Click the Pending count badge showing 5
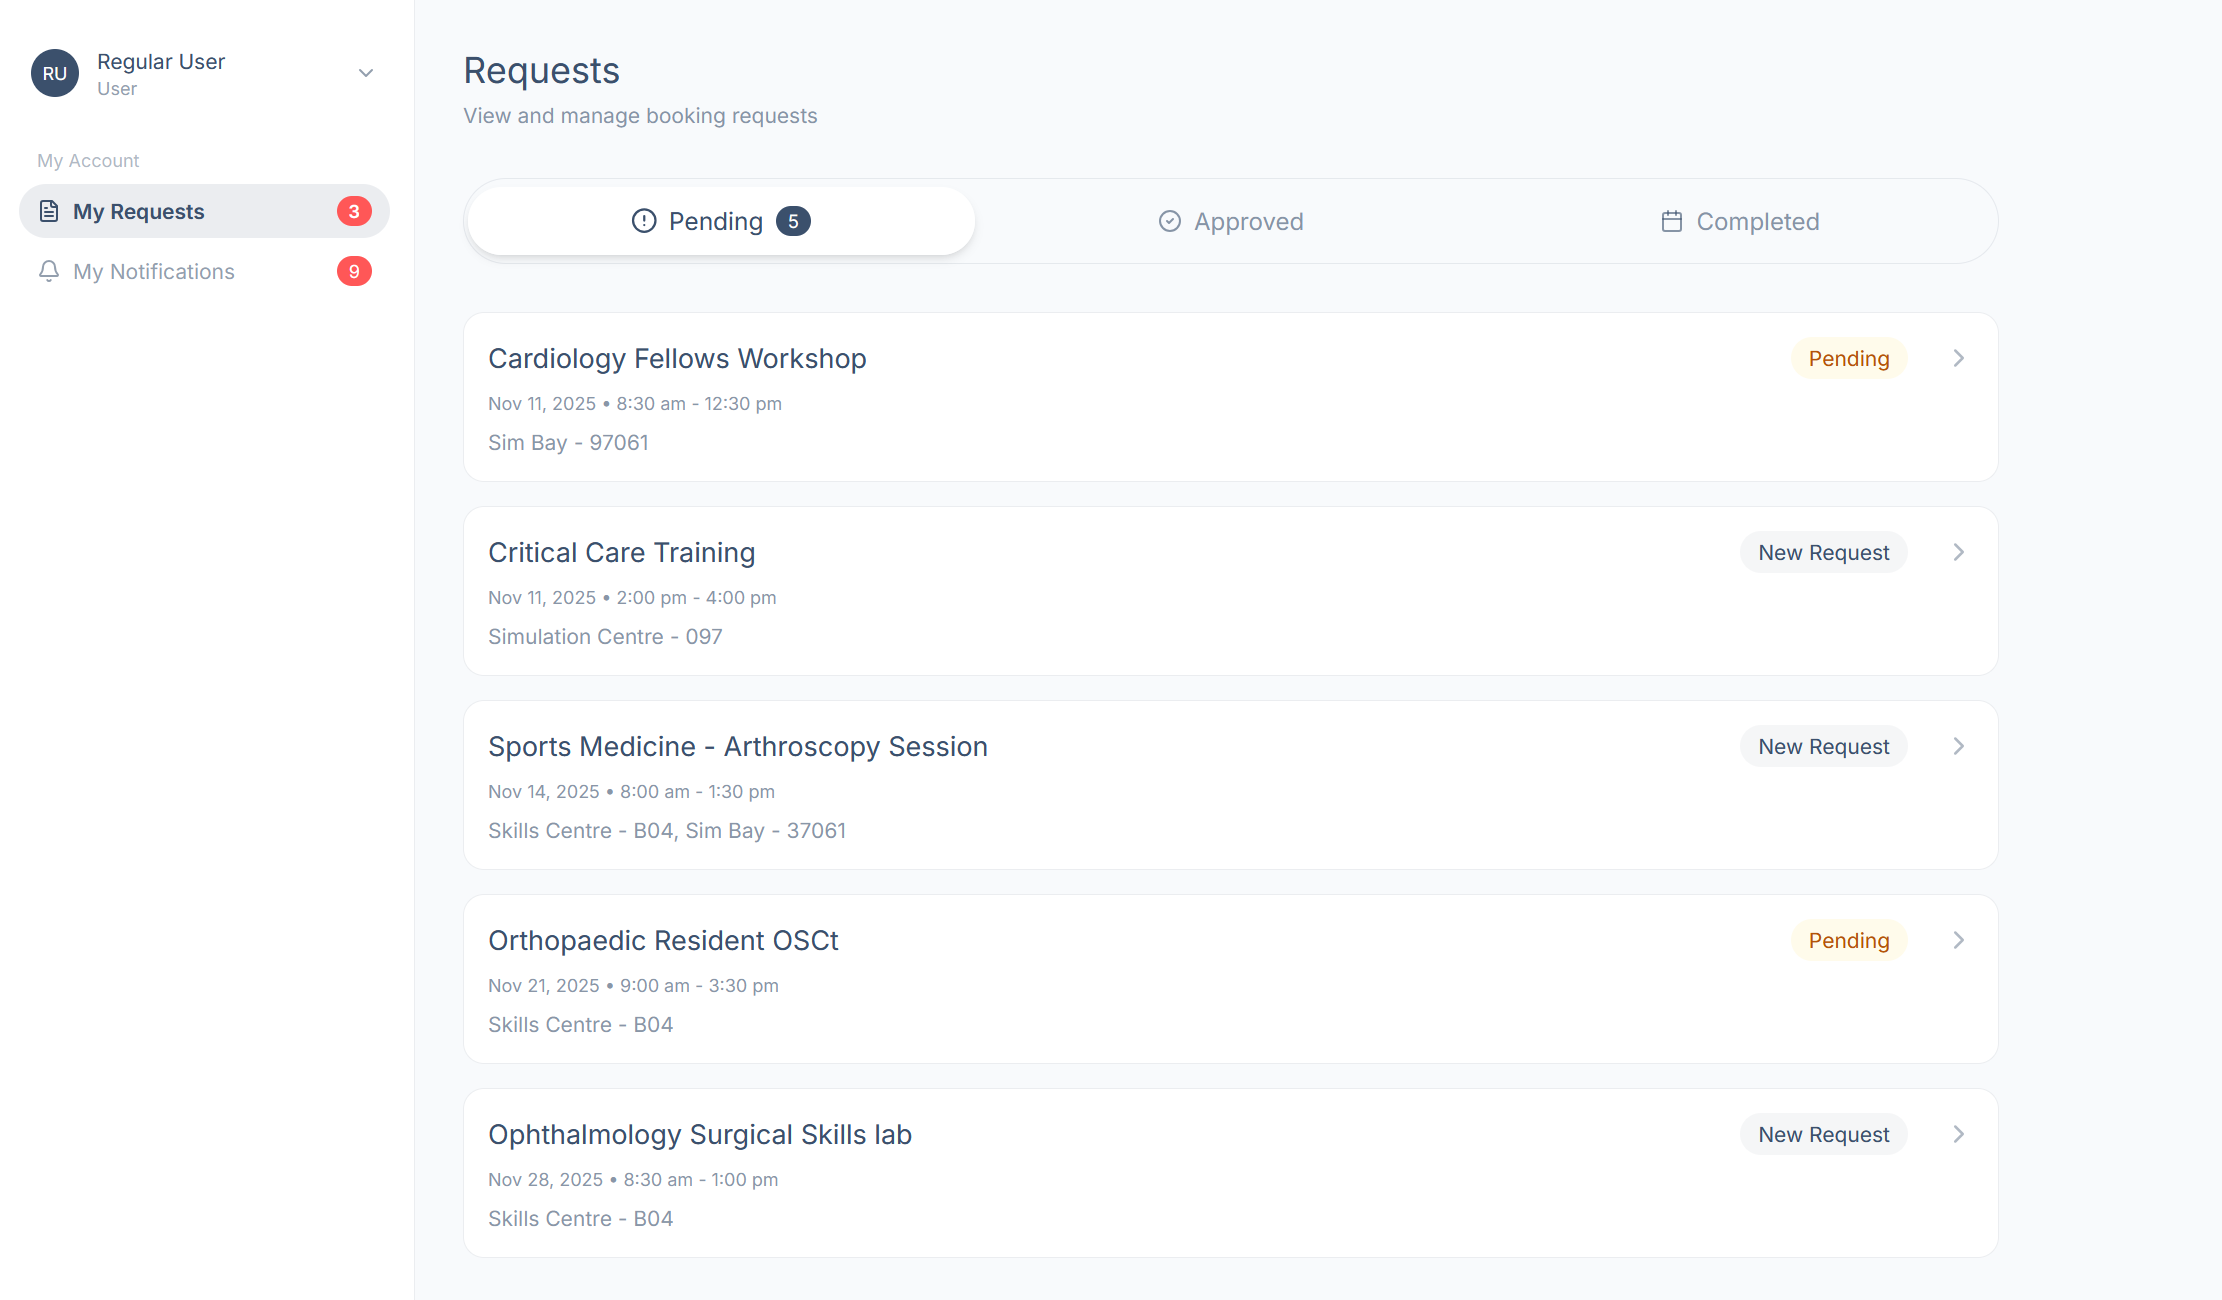Screen dimensions: 2222x1300 [793, 221]
